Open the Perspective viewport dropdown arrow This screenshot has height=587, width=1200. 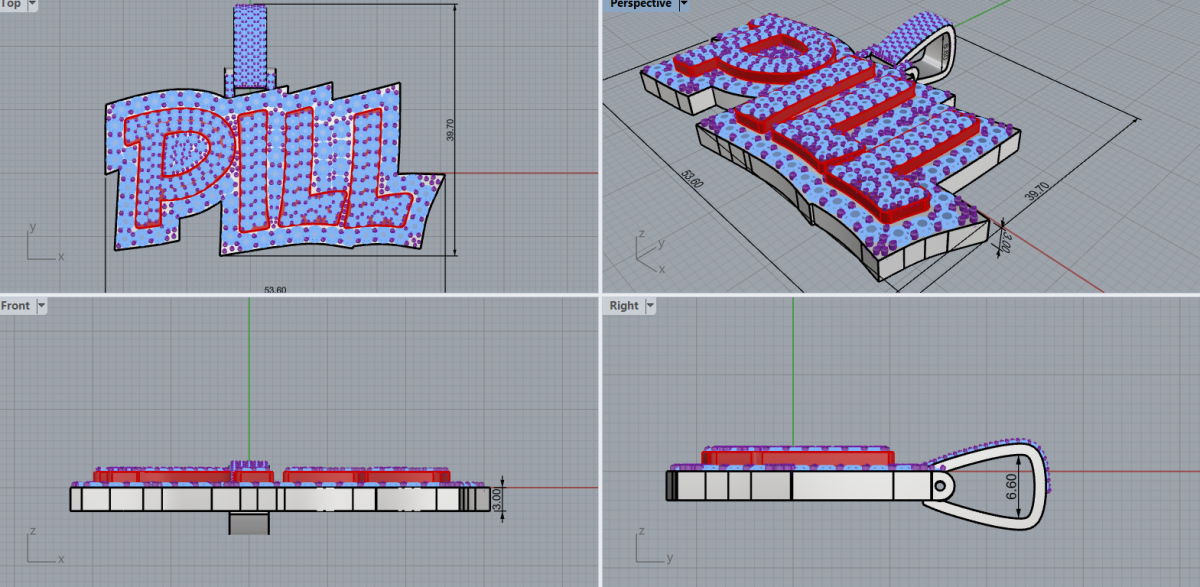click(684, 4)
